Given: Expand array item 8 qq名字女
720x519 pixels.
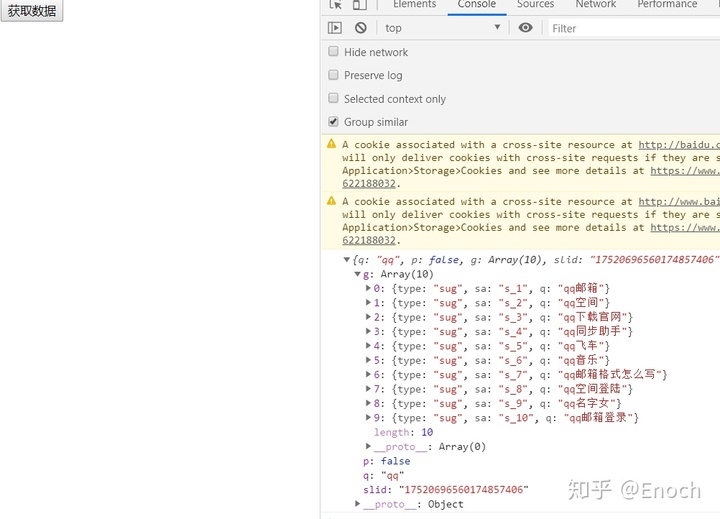Looking at the screenshot, I should point(368,403).
